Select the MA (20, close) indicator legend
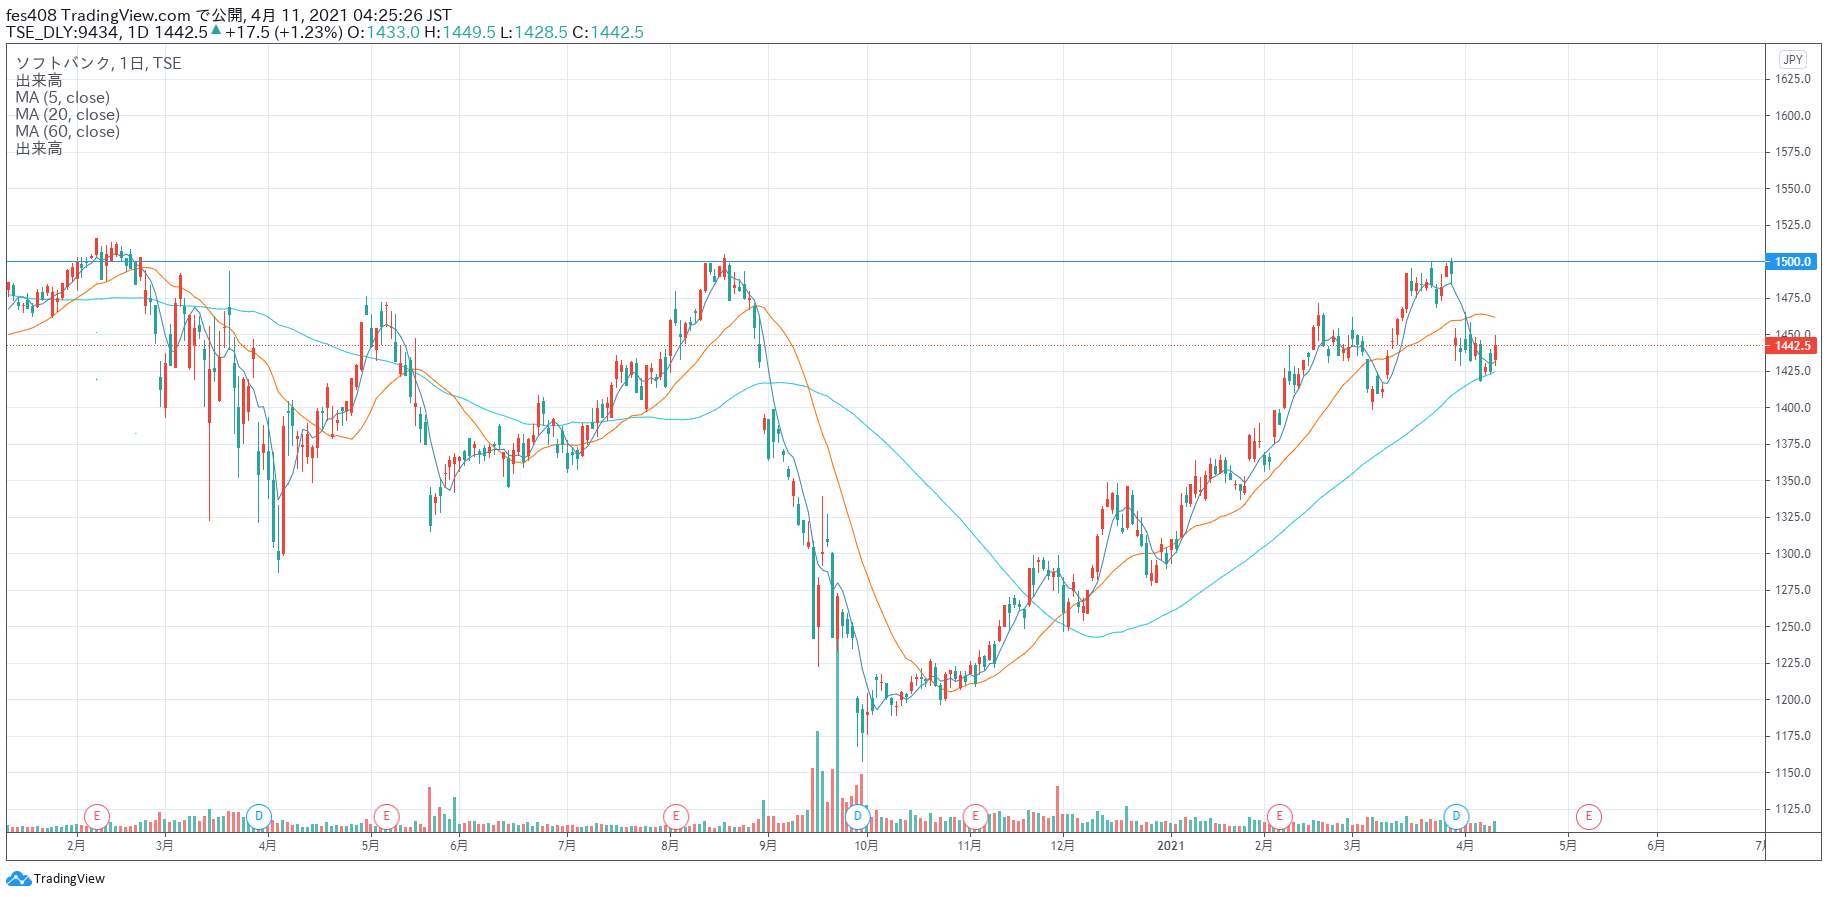The image size is (1828, 897). (x=67, y=115)
